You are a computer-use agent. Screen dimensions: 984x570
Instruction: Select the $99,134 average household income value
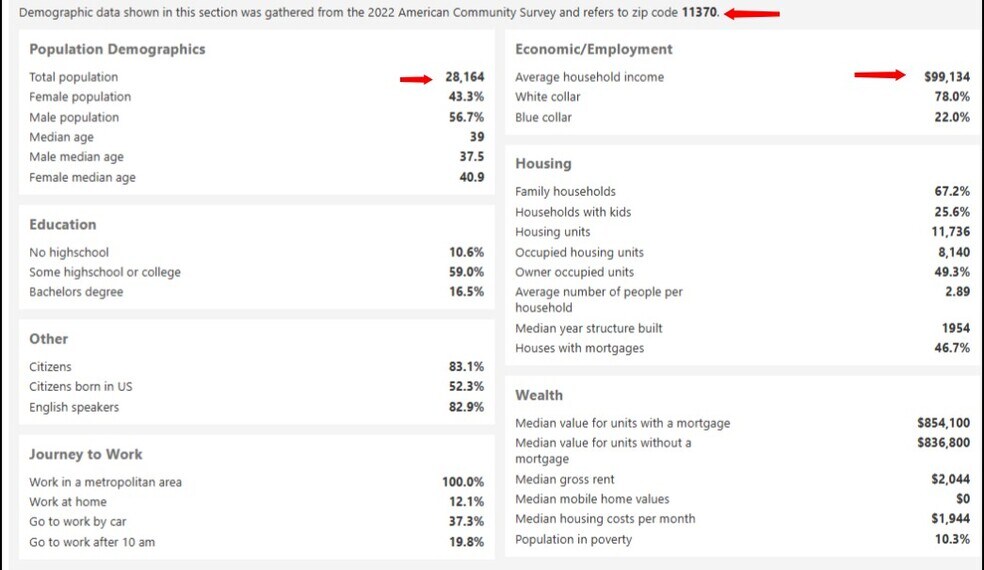click(947, 77)
